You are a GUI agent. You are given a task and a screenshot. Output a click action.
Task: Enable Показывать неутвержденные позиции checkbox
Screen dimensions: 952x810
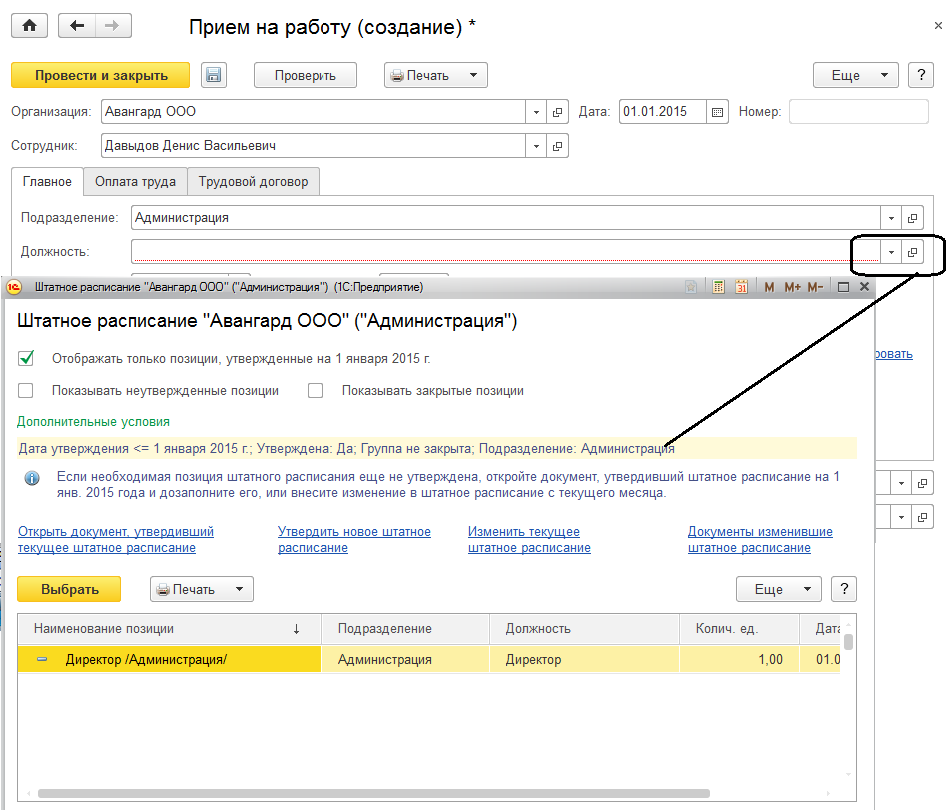(x=26, y=391)
